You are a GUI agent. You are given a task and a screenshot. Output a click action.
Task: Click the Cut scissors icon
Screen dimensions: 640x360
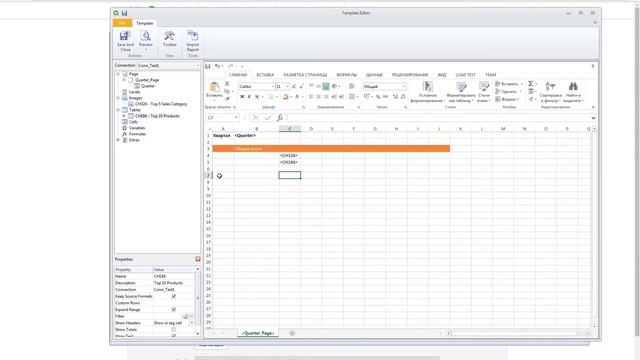(227, 83)
